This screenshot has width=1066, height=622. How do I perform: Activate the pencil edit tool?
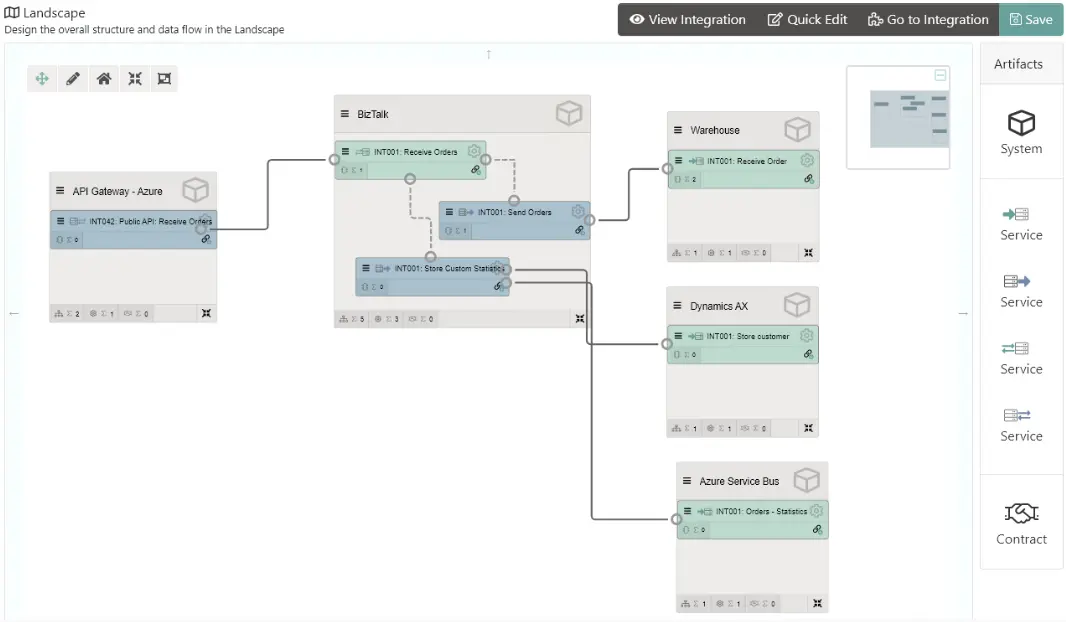point(73,79)
